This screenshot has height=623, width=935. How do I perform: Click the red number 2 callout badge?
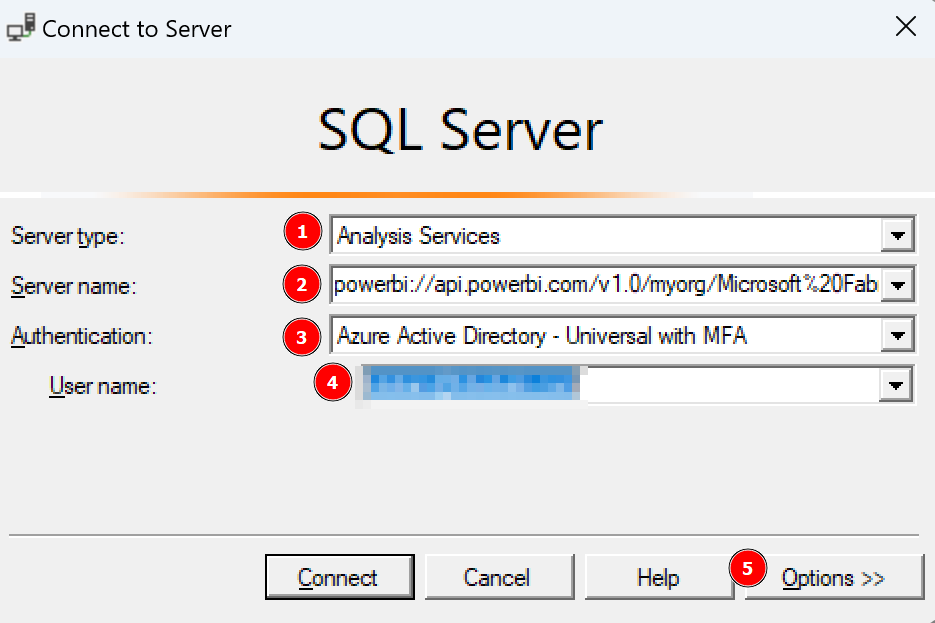[301, 285]
